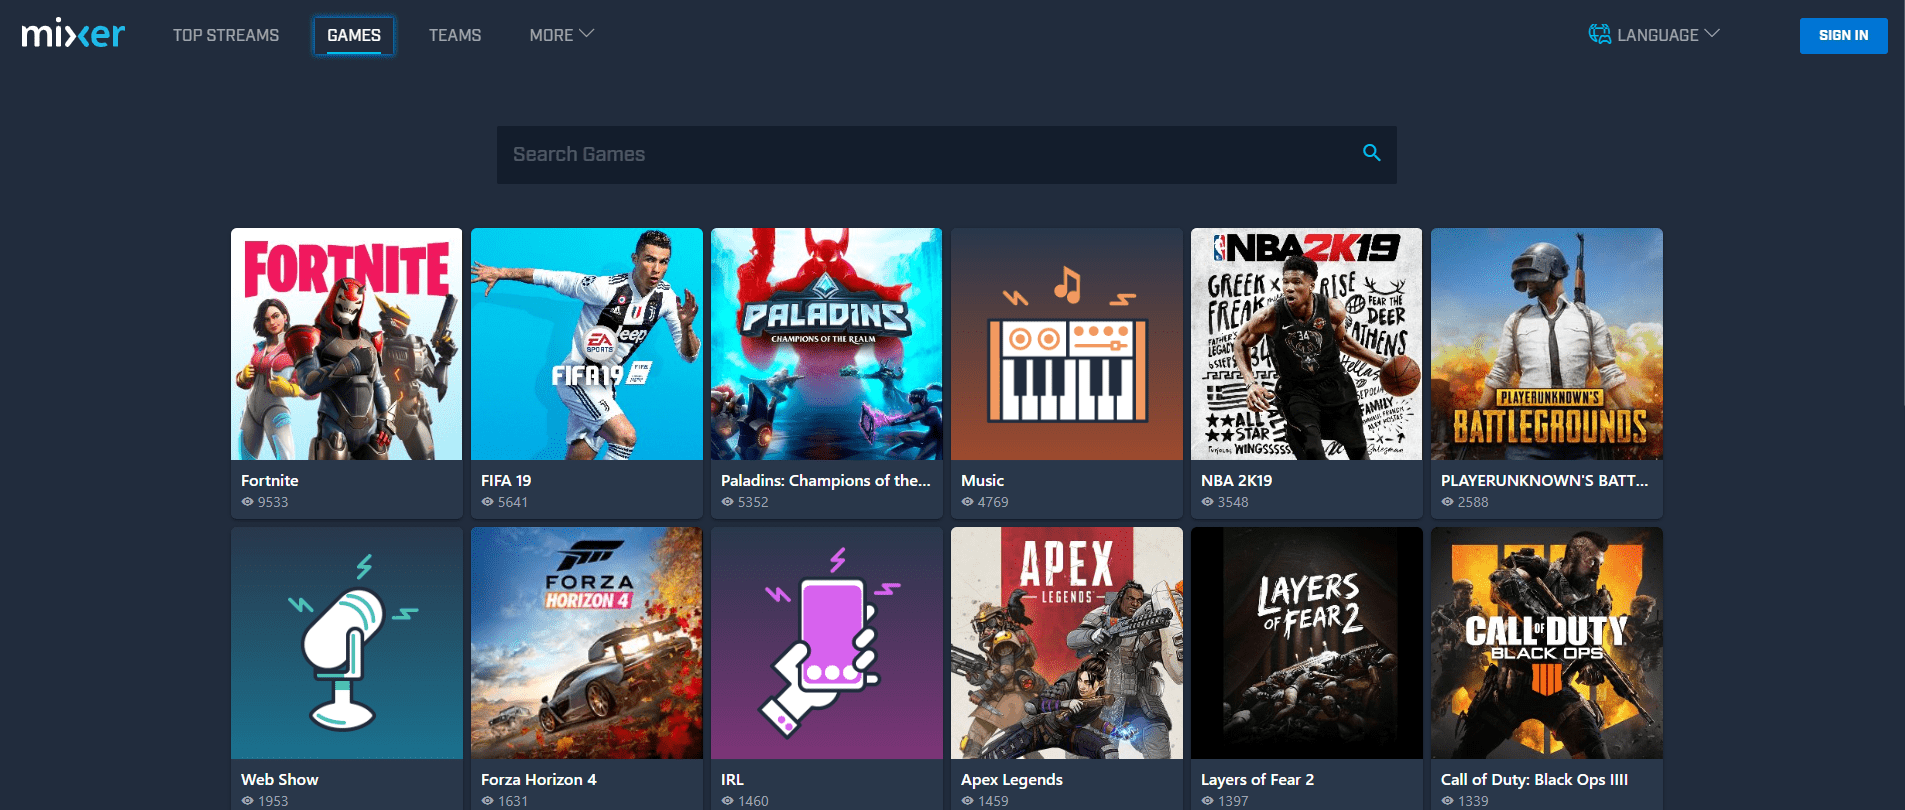Image resolution: width=1905 pixels, height=810 pixels.
Task: Open the Layers of Fear 2 cover
Action: [x=1307, y=643]
